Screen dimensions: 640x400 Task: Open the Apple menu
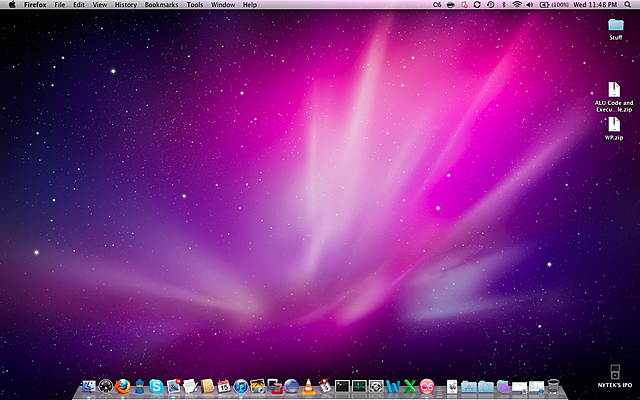click(12, 5)
